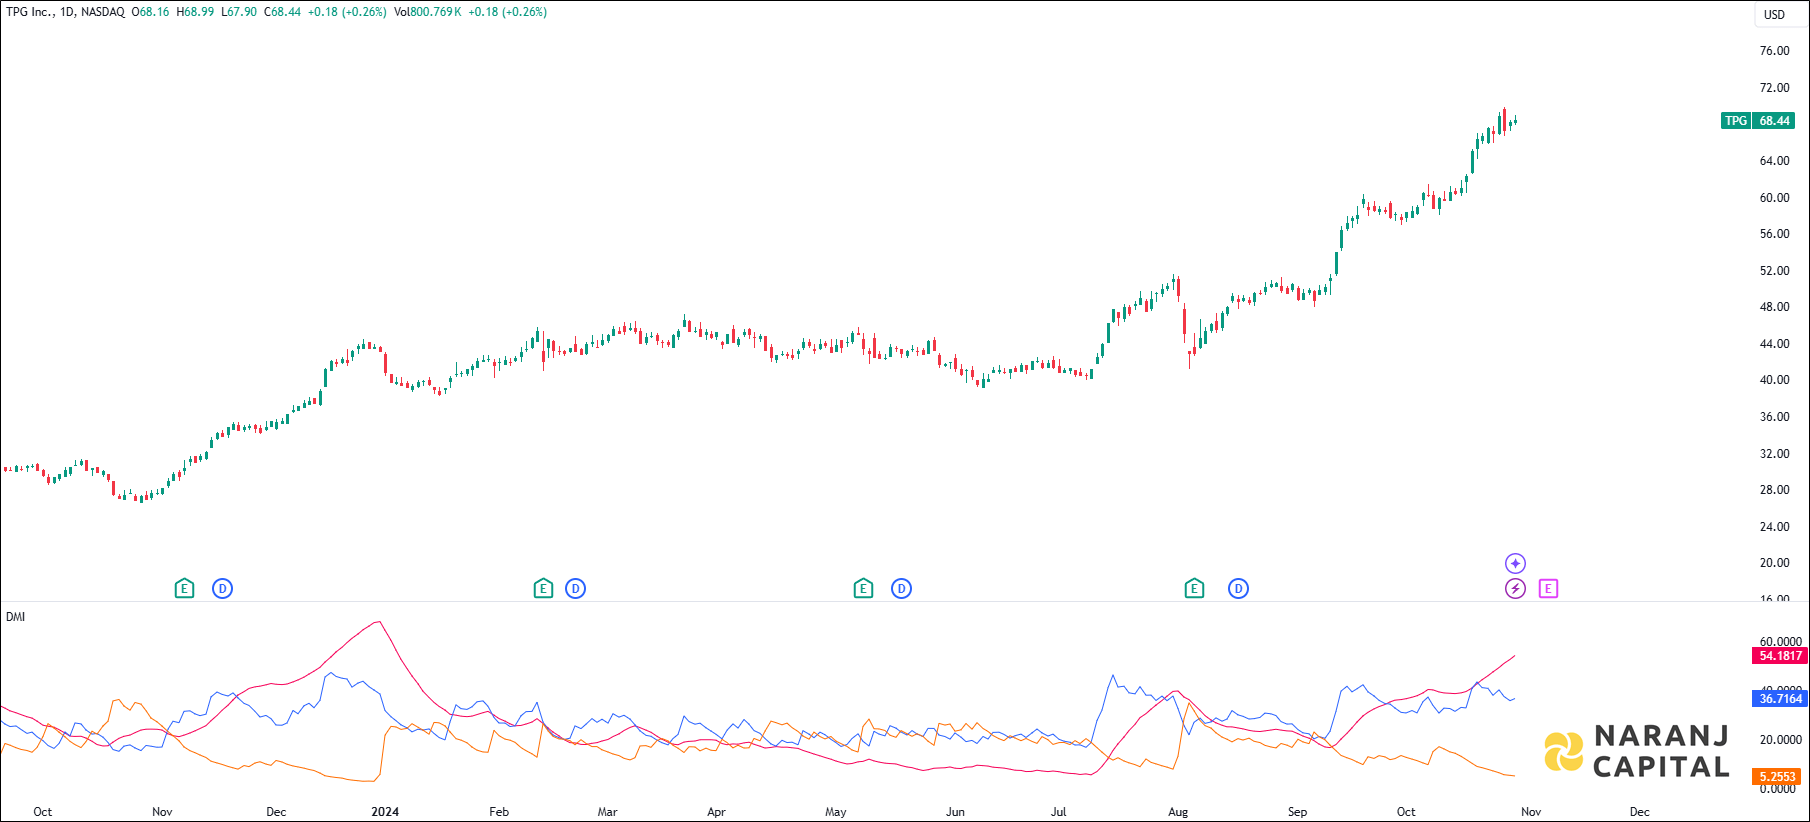Click the November 2023 earnings E marker

coord(184,589)
